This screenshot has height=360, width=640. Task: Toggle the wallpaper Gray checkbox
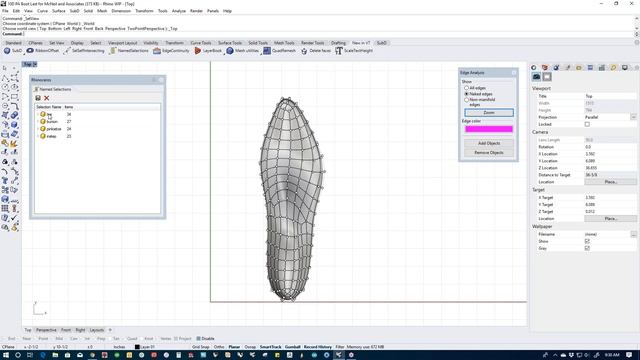pyautogui.click(x=587, y=248)
